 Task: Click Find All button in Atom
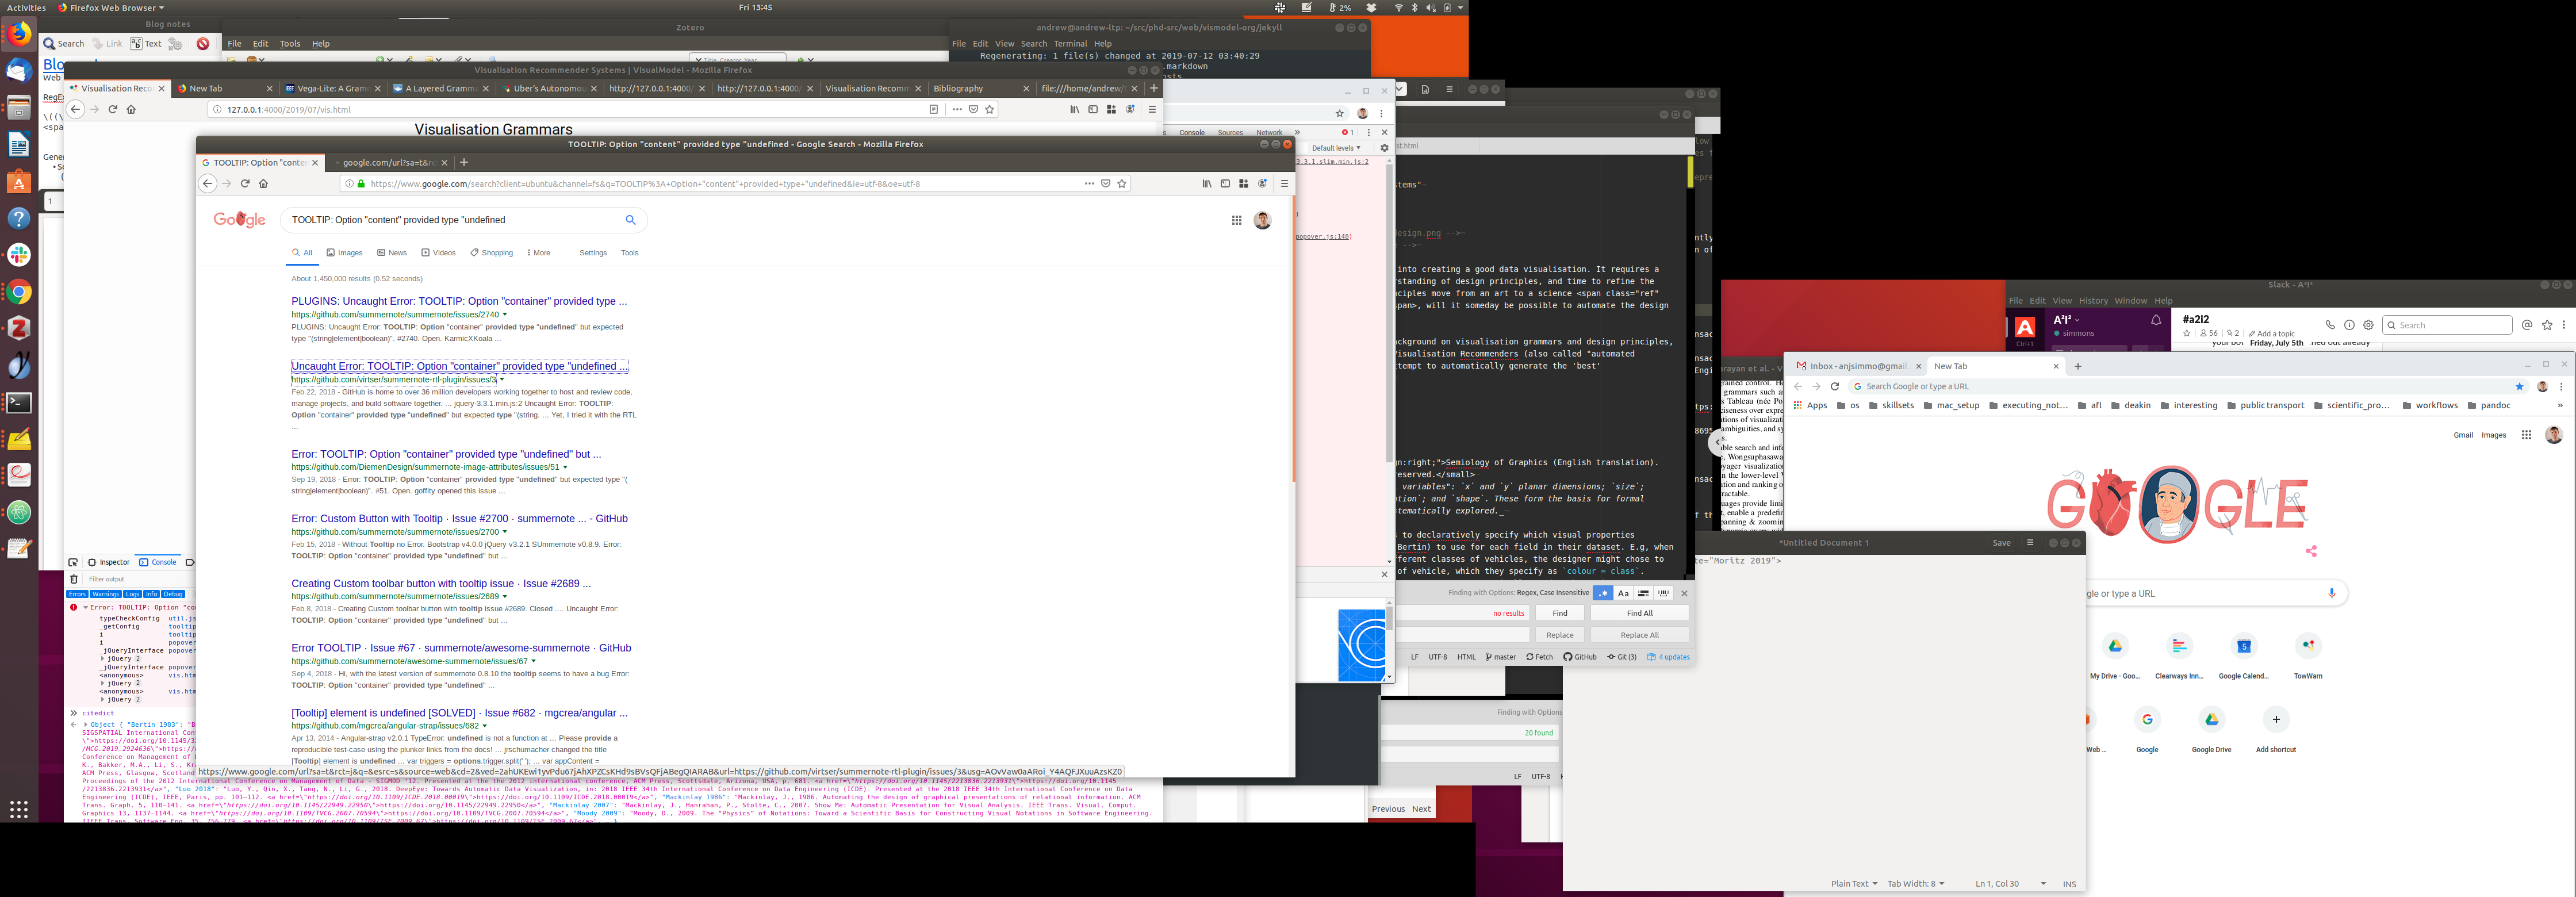click(x=1639, y=613)
